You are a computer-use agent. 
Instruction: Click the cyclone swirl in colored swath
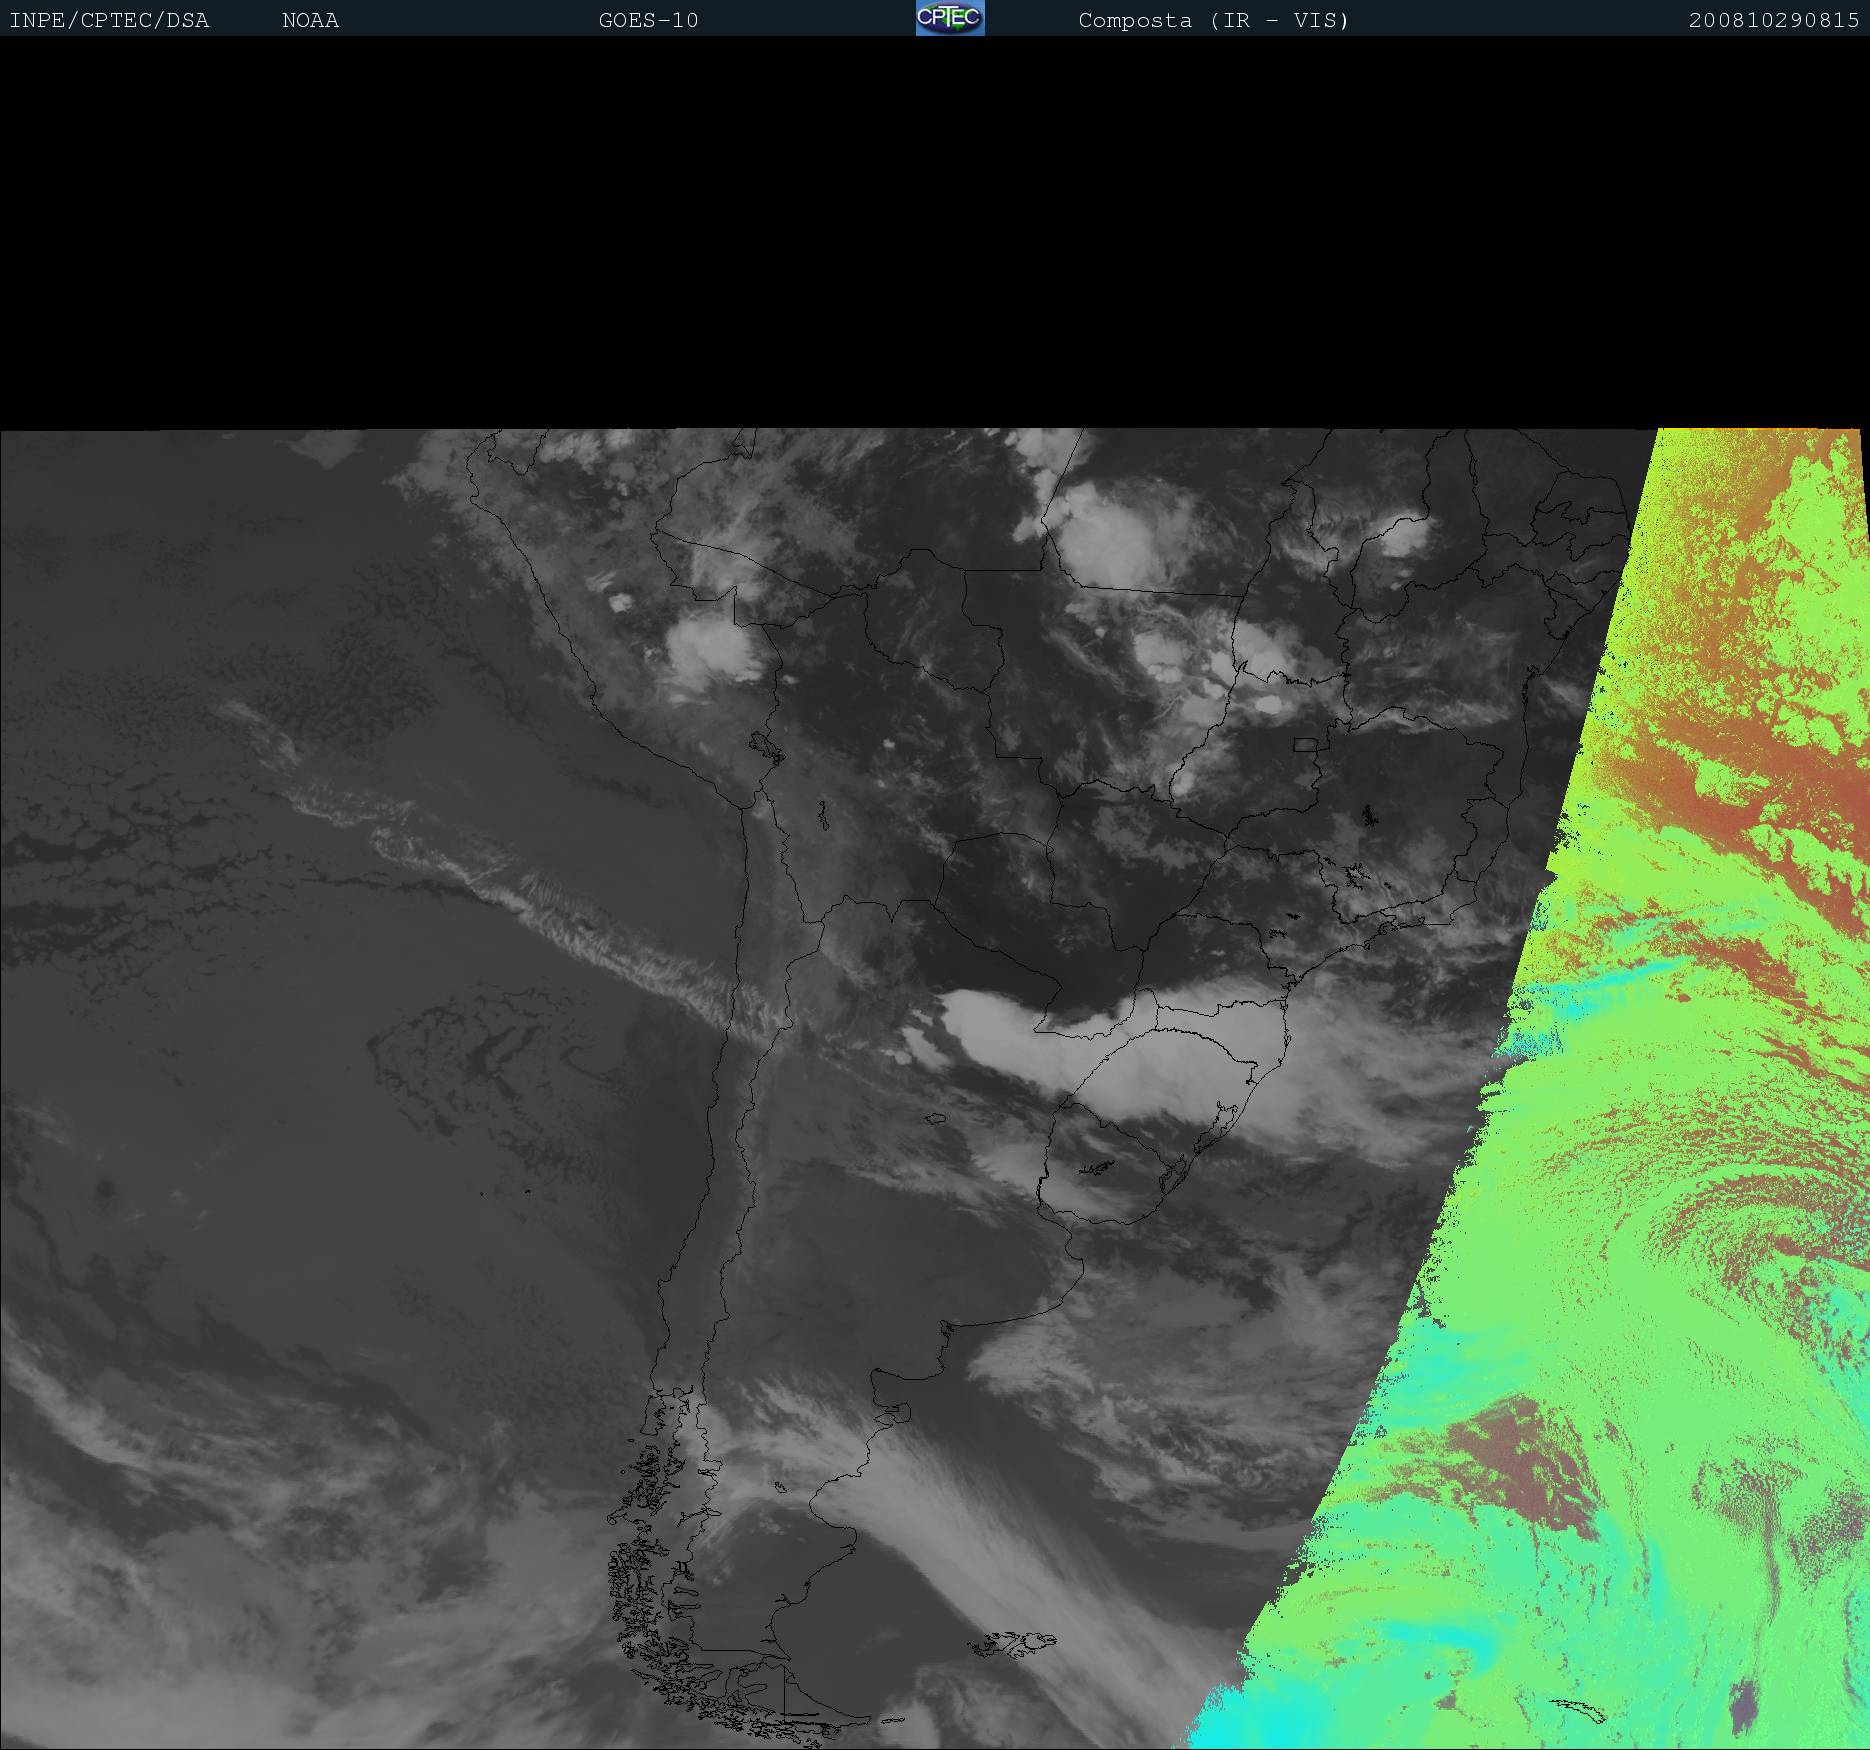(x=1760, y=1250)
